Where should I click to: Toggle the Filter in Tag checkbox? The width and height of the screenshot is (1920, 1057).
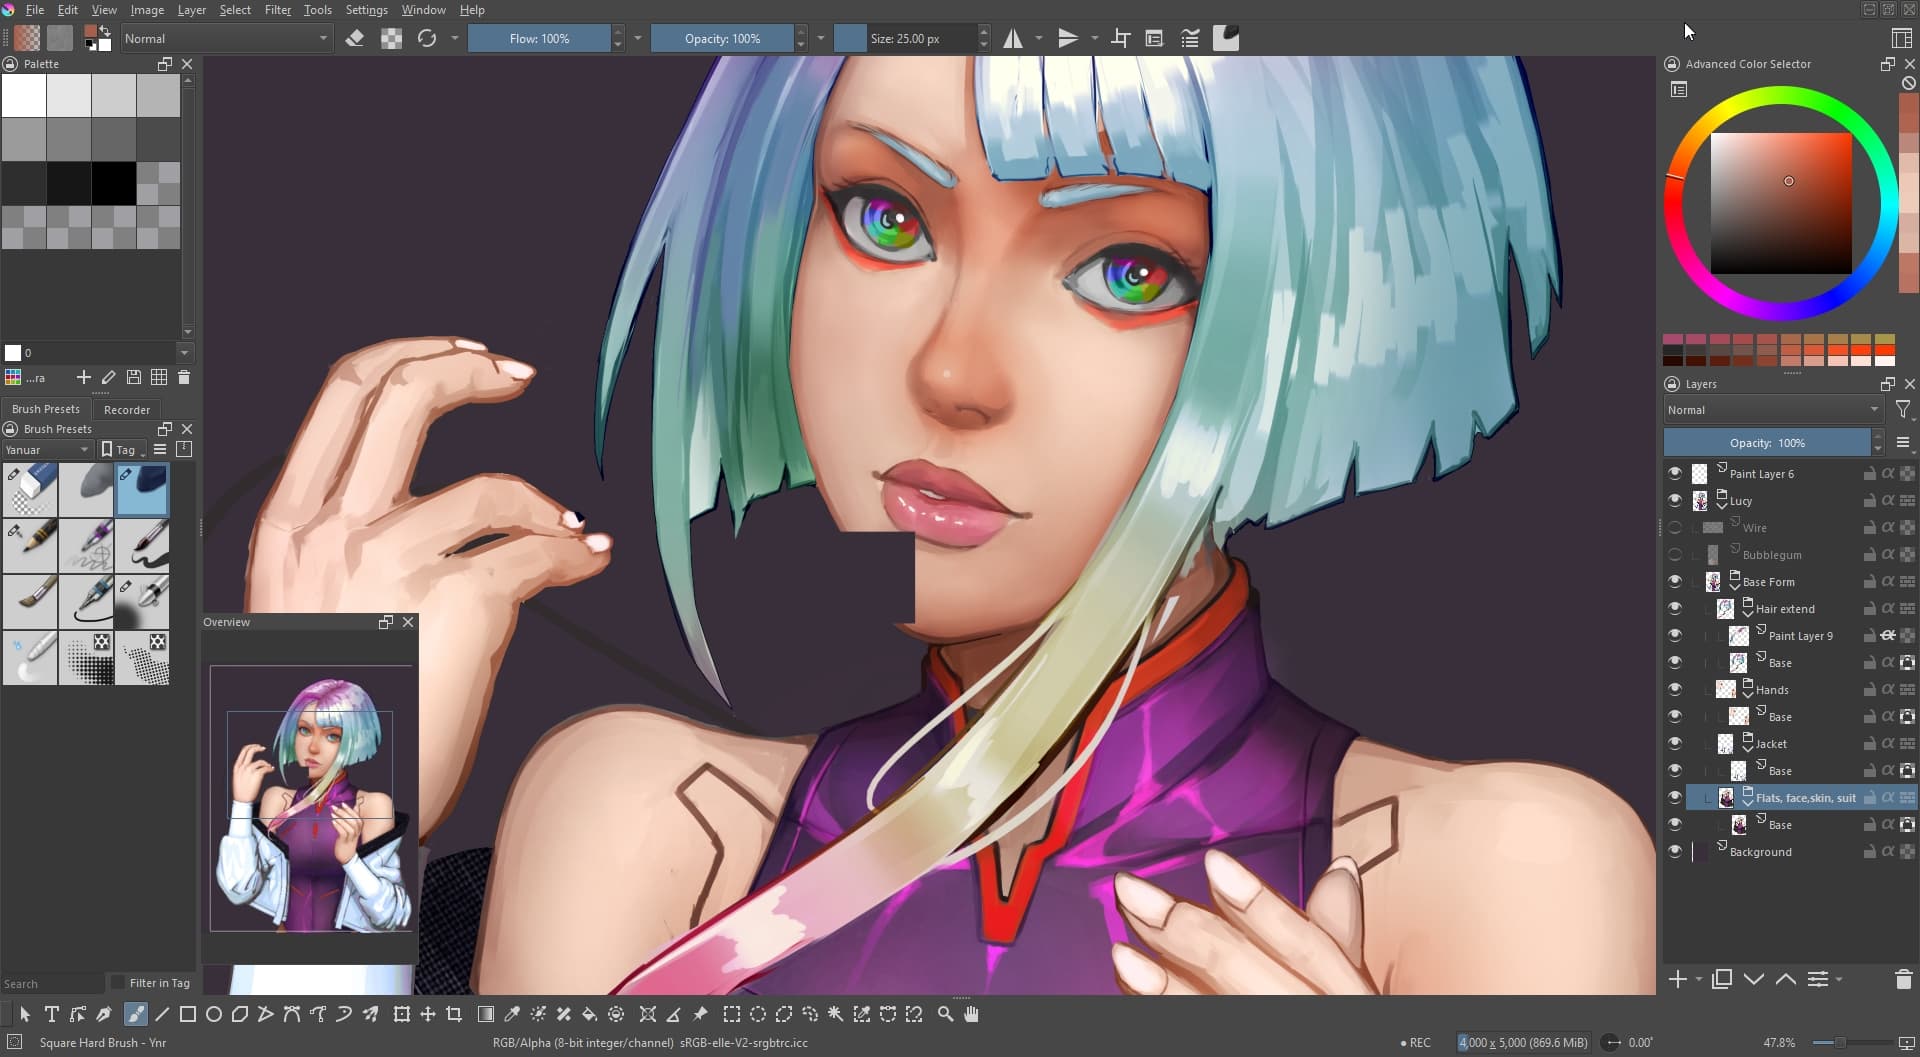point(118,983)
